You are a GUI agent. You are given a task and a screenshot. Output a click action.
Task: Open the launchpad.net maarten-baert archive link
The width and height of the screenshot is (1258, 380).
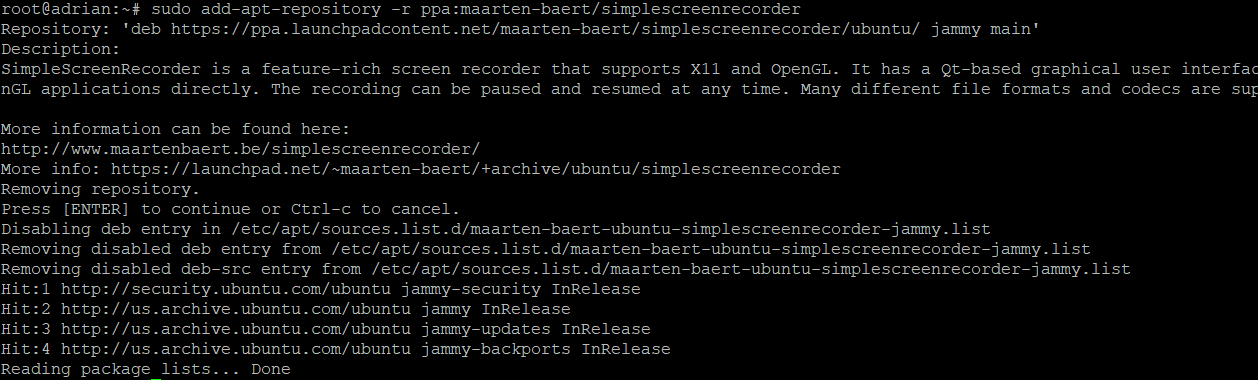[x=476, y=169]
